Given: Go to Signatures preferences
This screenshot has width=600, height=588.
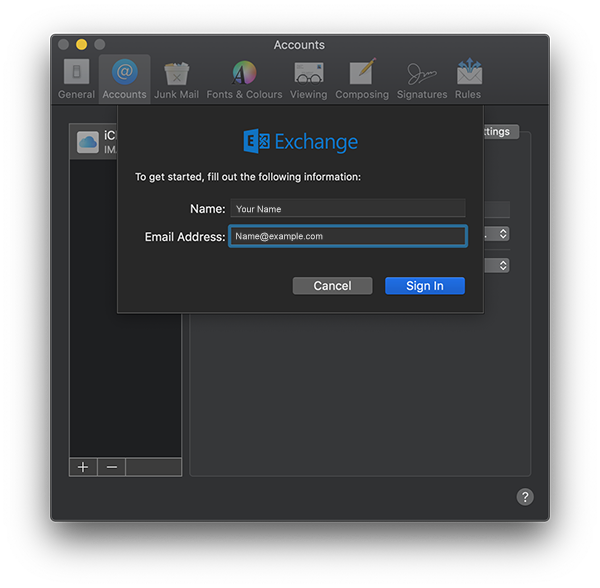Looking at the screenshot, I should [x=422, y=79].
